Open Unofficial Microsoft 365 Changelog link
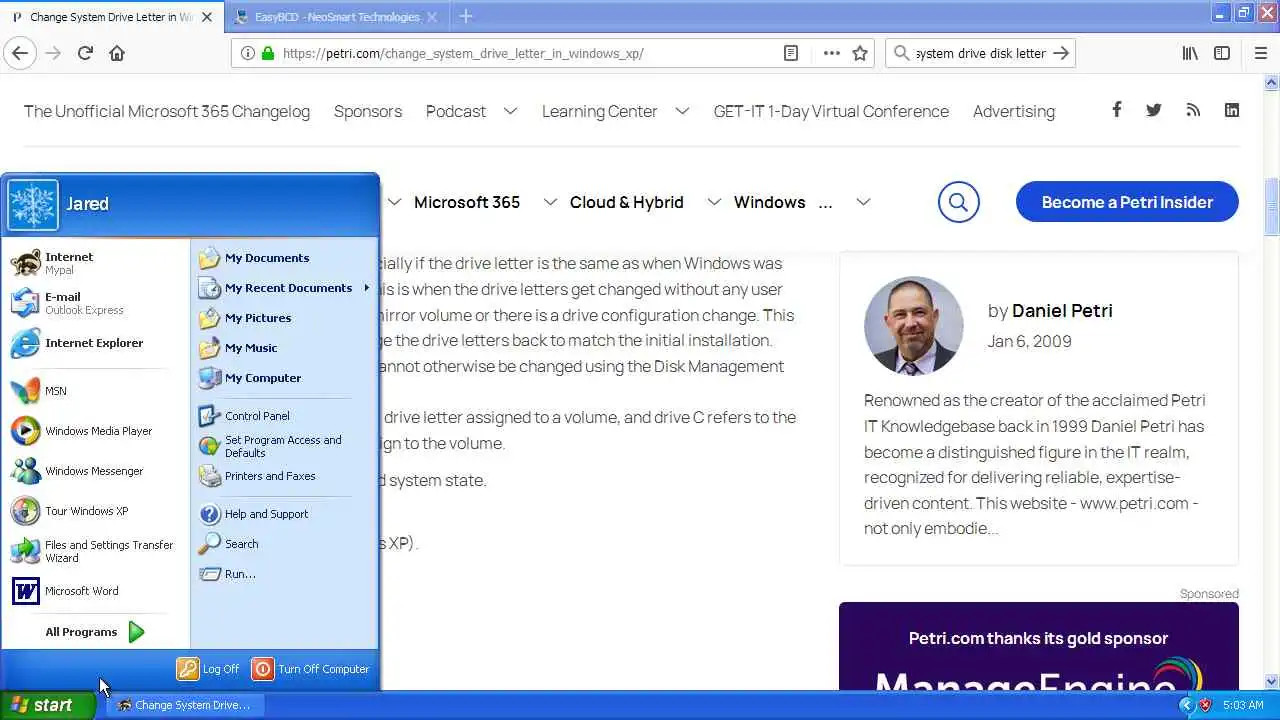The height and width of the screenshot is (720, 1280). coord(167,111)
